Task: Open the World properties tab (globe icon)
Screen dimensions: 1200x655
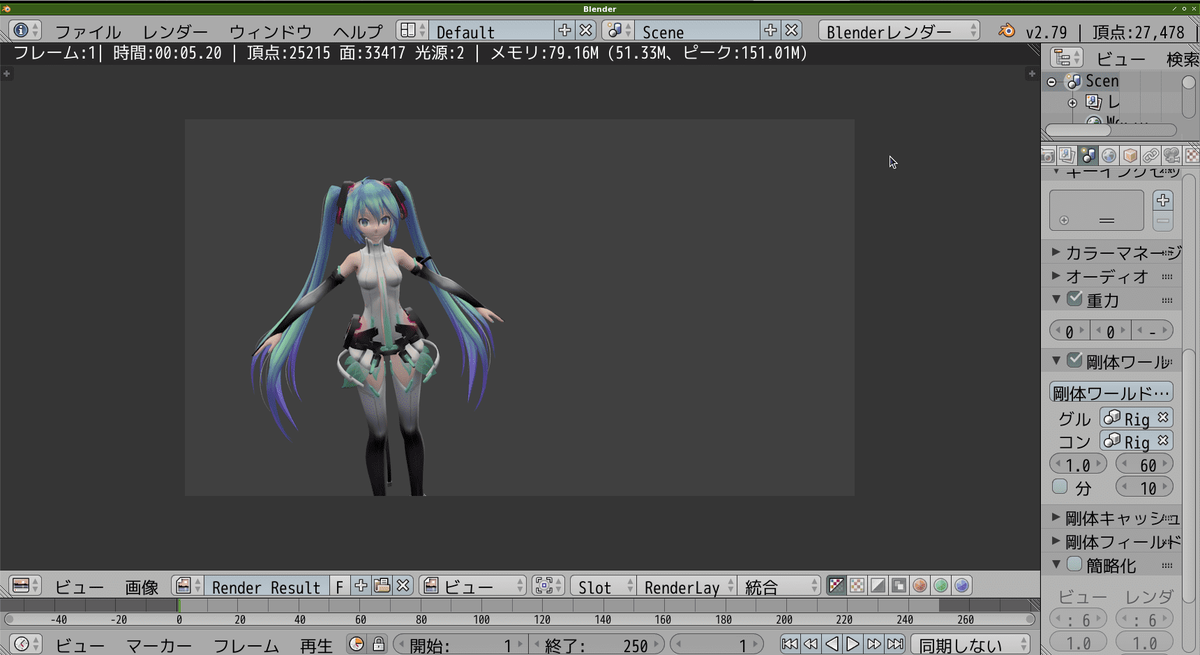Action: [x=1109, y=155]
